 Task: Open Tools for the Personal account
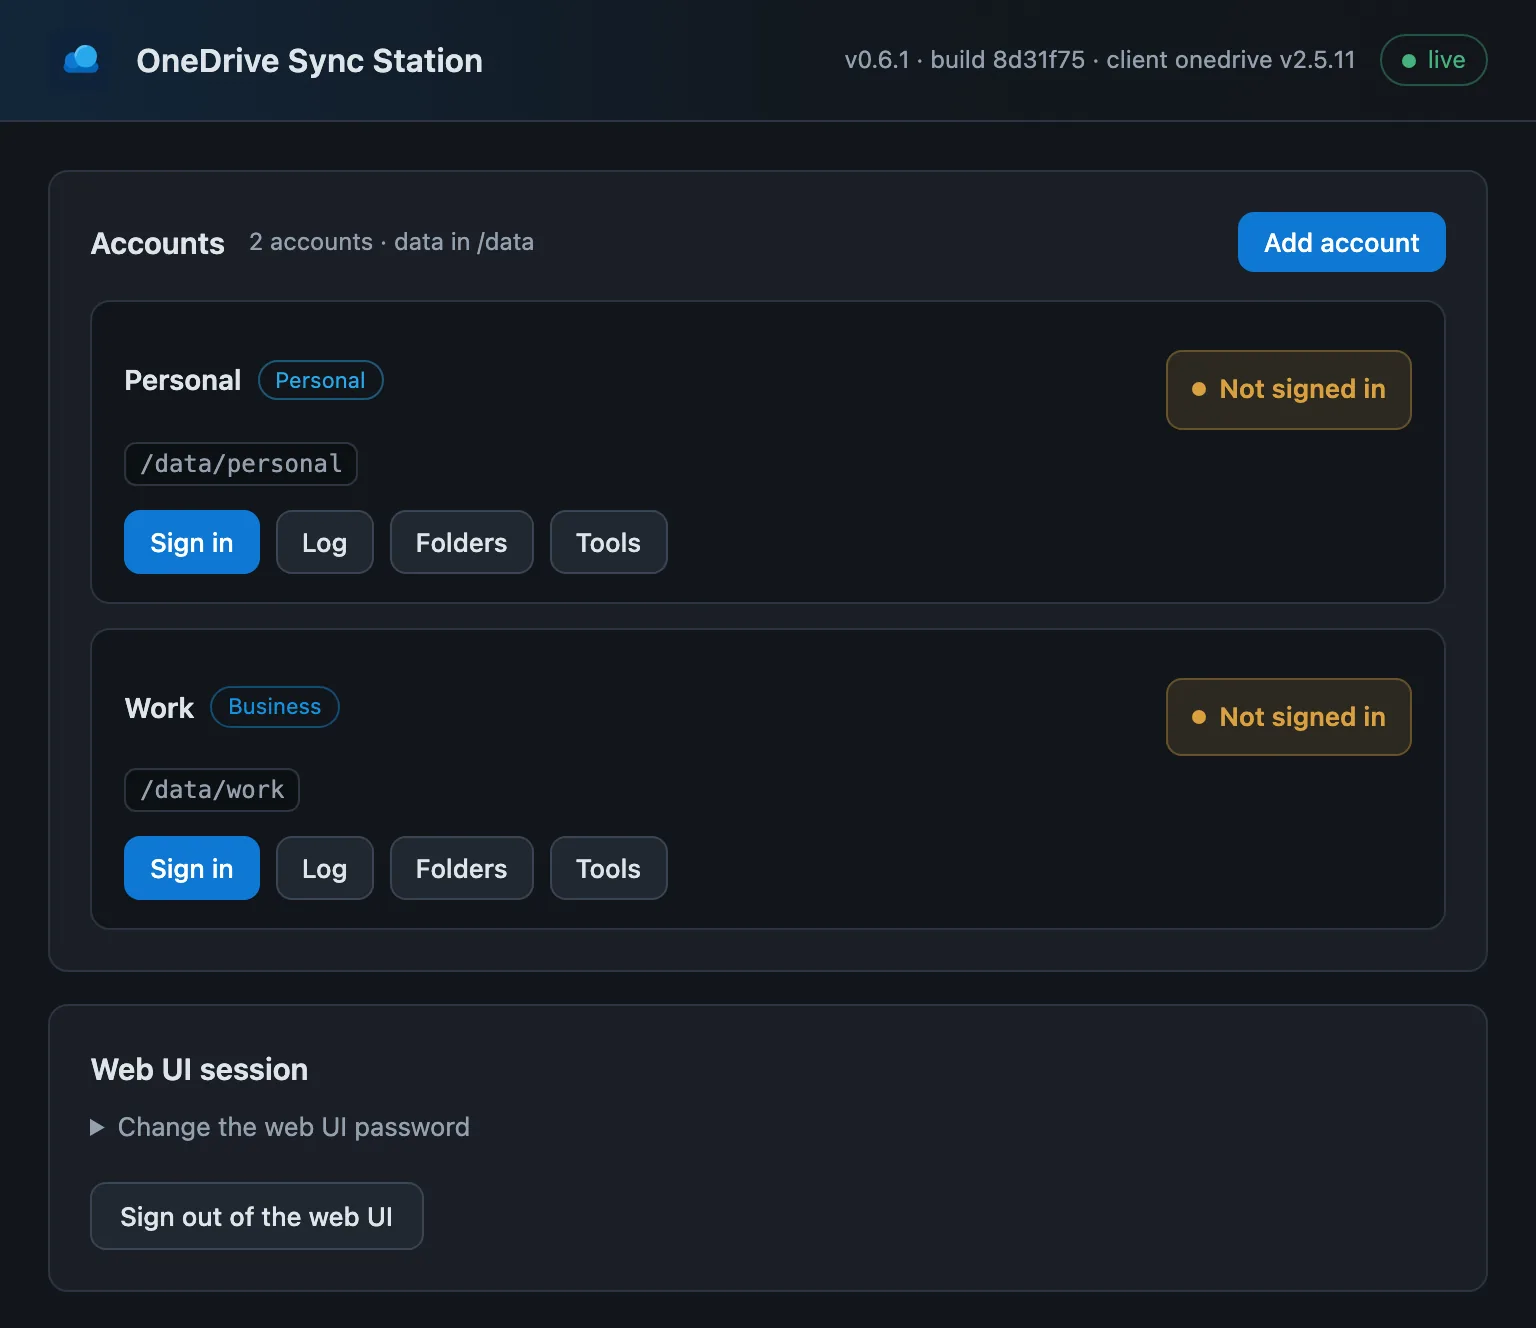pos(609,542)
